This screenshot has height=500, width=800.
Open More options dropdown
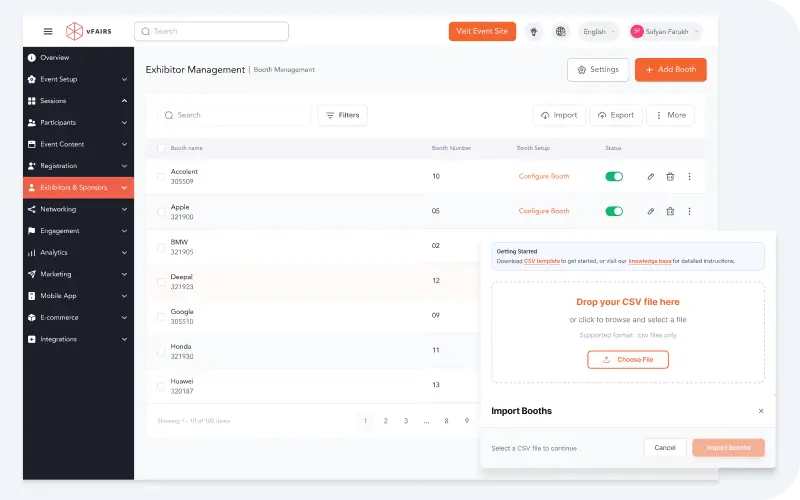670,115
